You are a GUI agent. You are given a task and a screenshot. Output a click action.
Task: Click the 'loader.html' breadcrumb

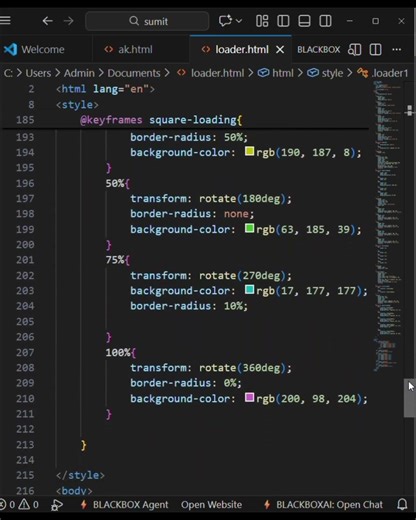(x=217, y=73)
